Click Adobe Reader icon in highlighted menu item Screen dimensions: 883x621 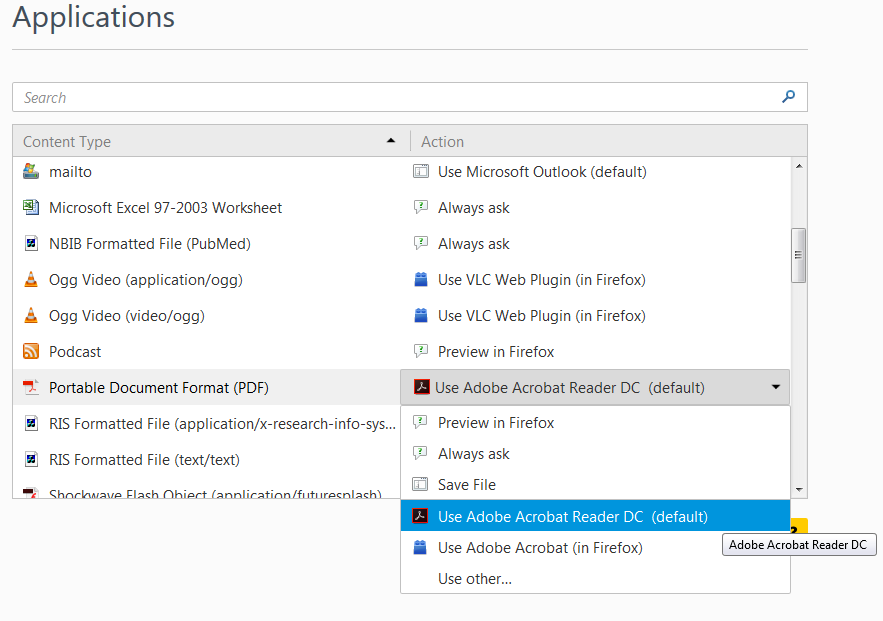[420, 516]
